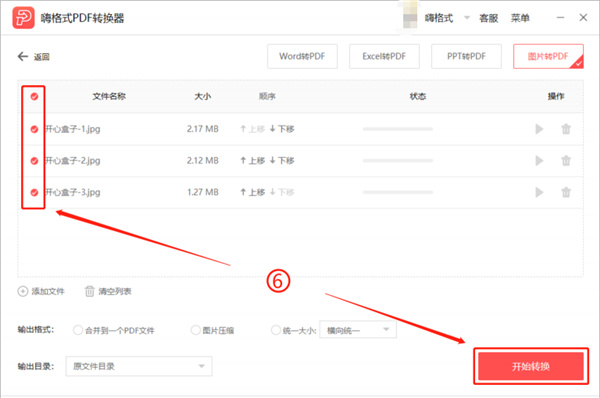Uncheck the select-all checkbox in header
This screenshot has width=600, height=398.
pyautogui.click(x=34, y=96)
